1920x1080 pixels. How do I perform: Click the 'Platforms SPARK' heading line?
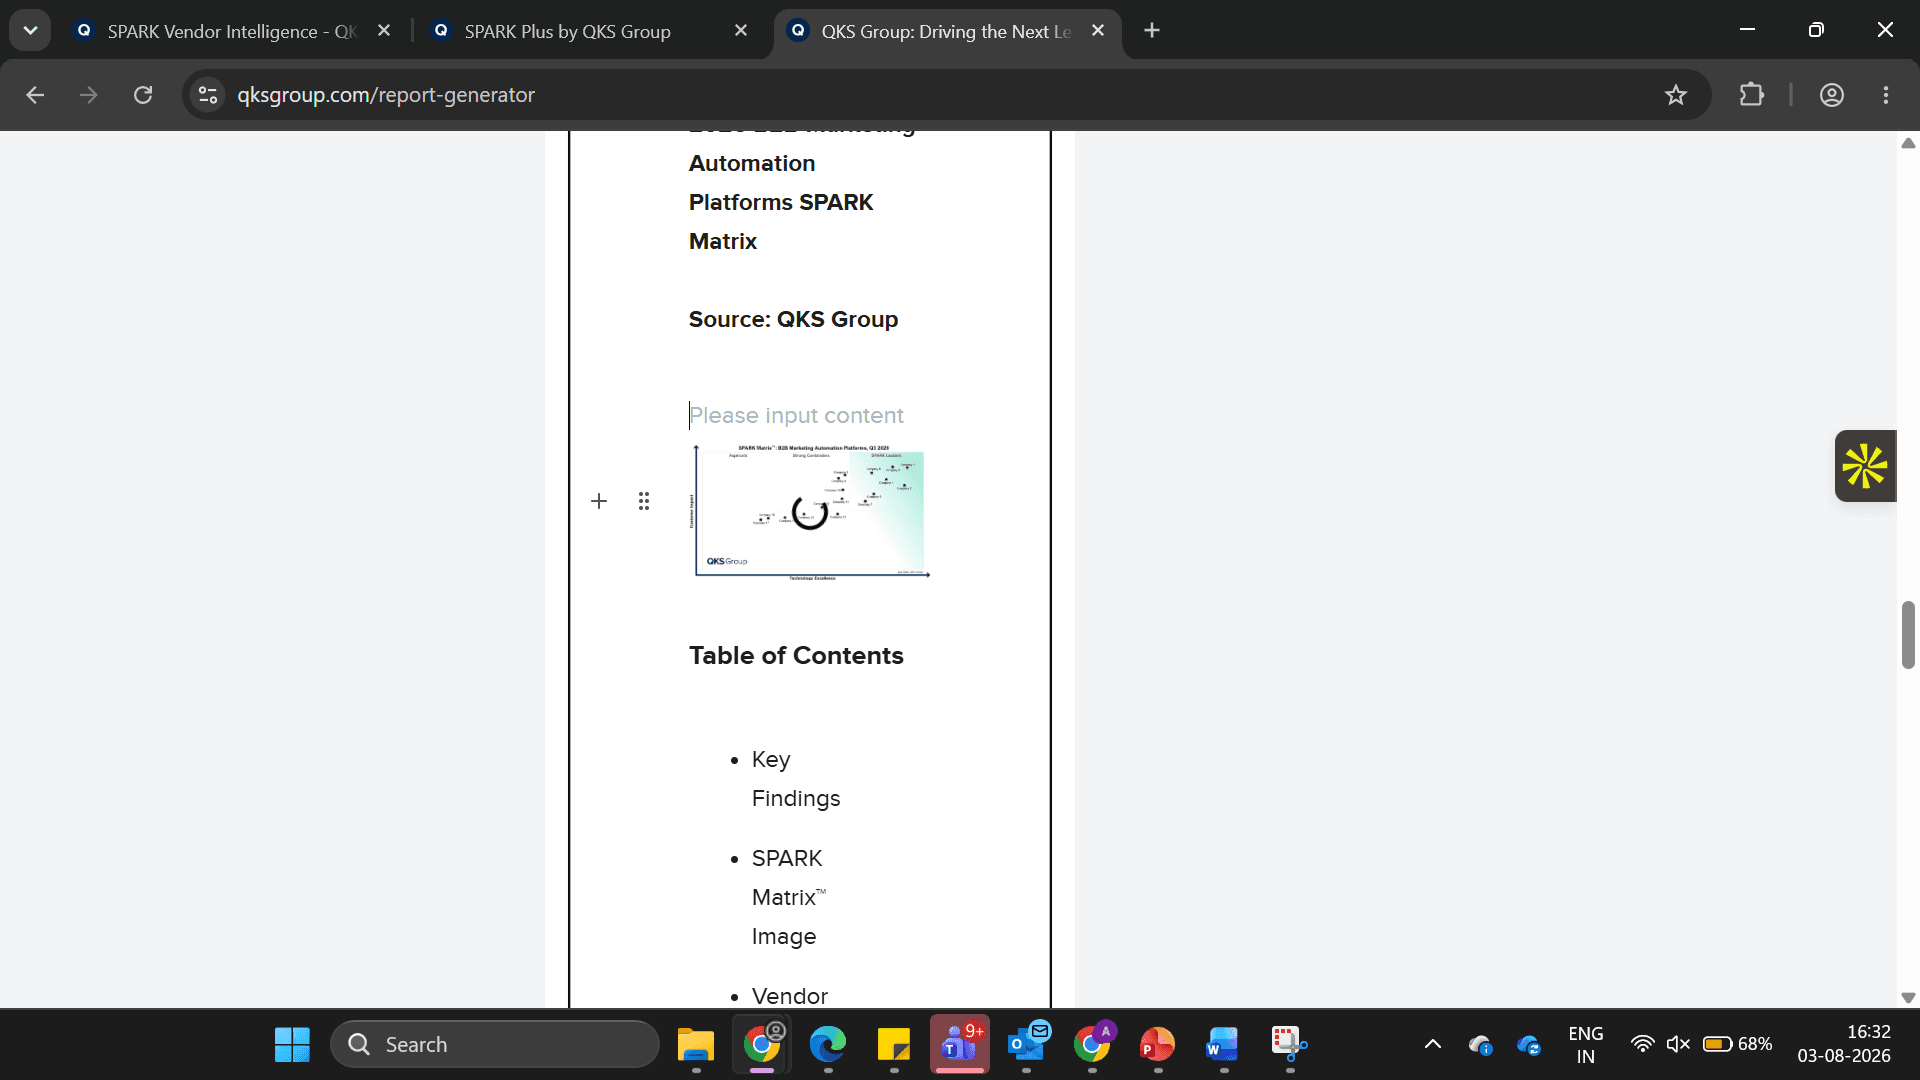pyautogui.click(x=781, y=202)
